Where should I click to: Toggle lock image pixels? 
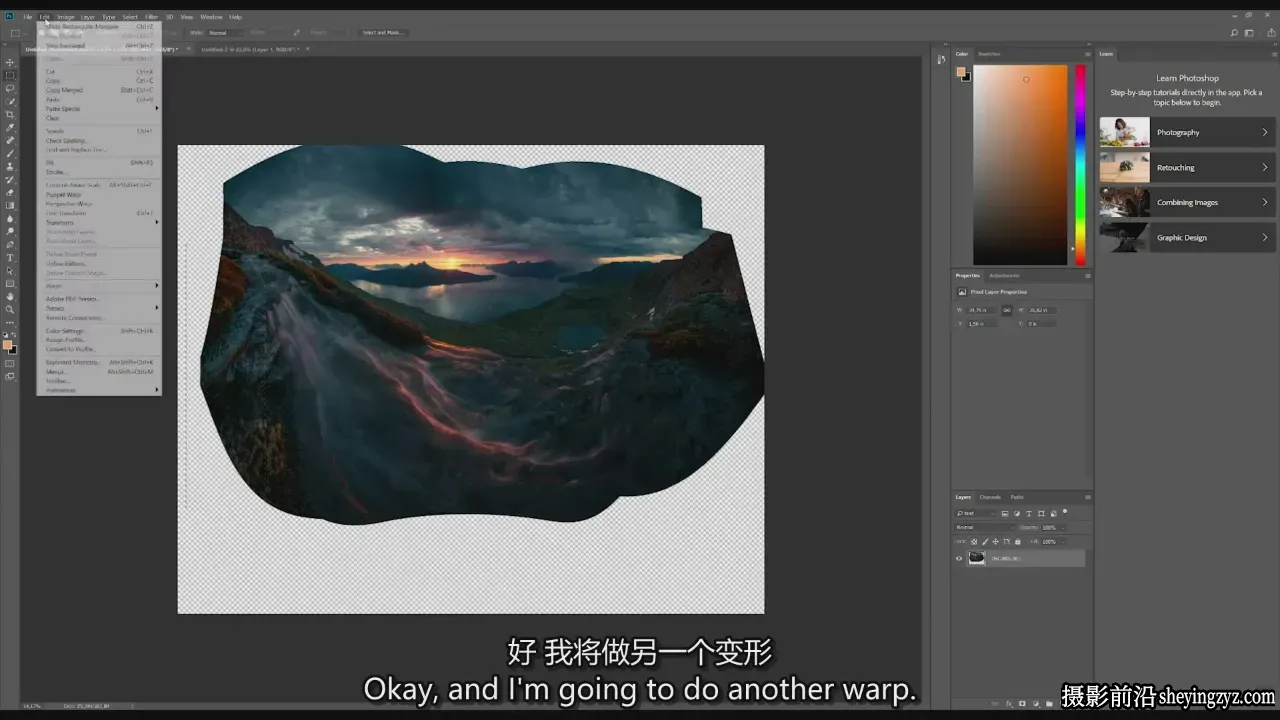pos(985,541)
